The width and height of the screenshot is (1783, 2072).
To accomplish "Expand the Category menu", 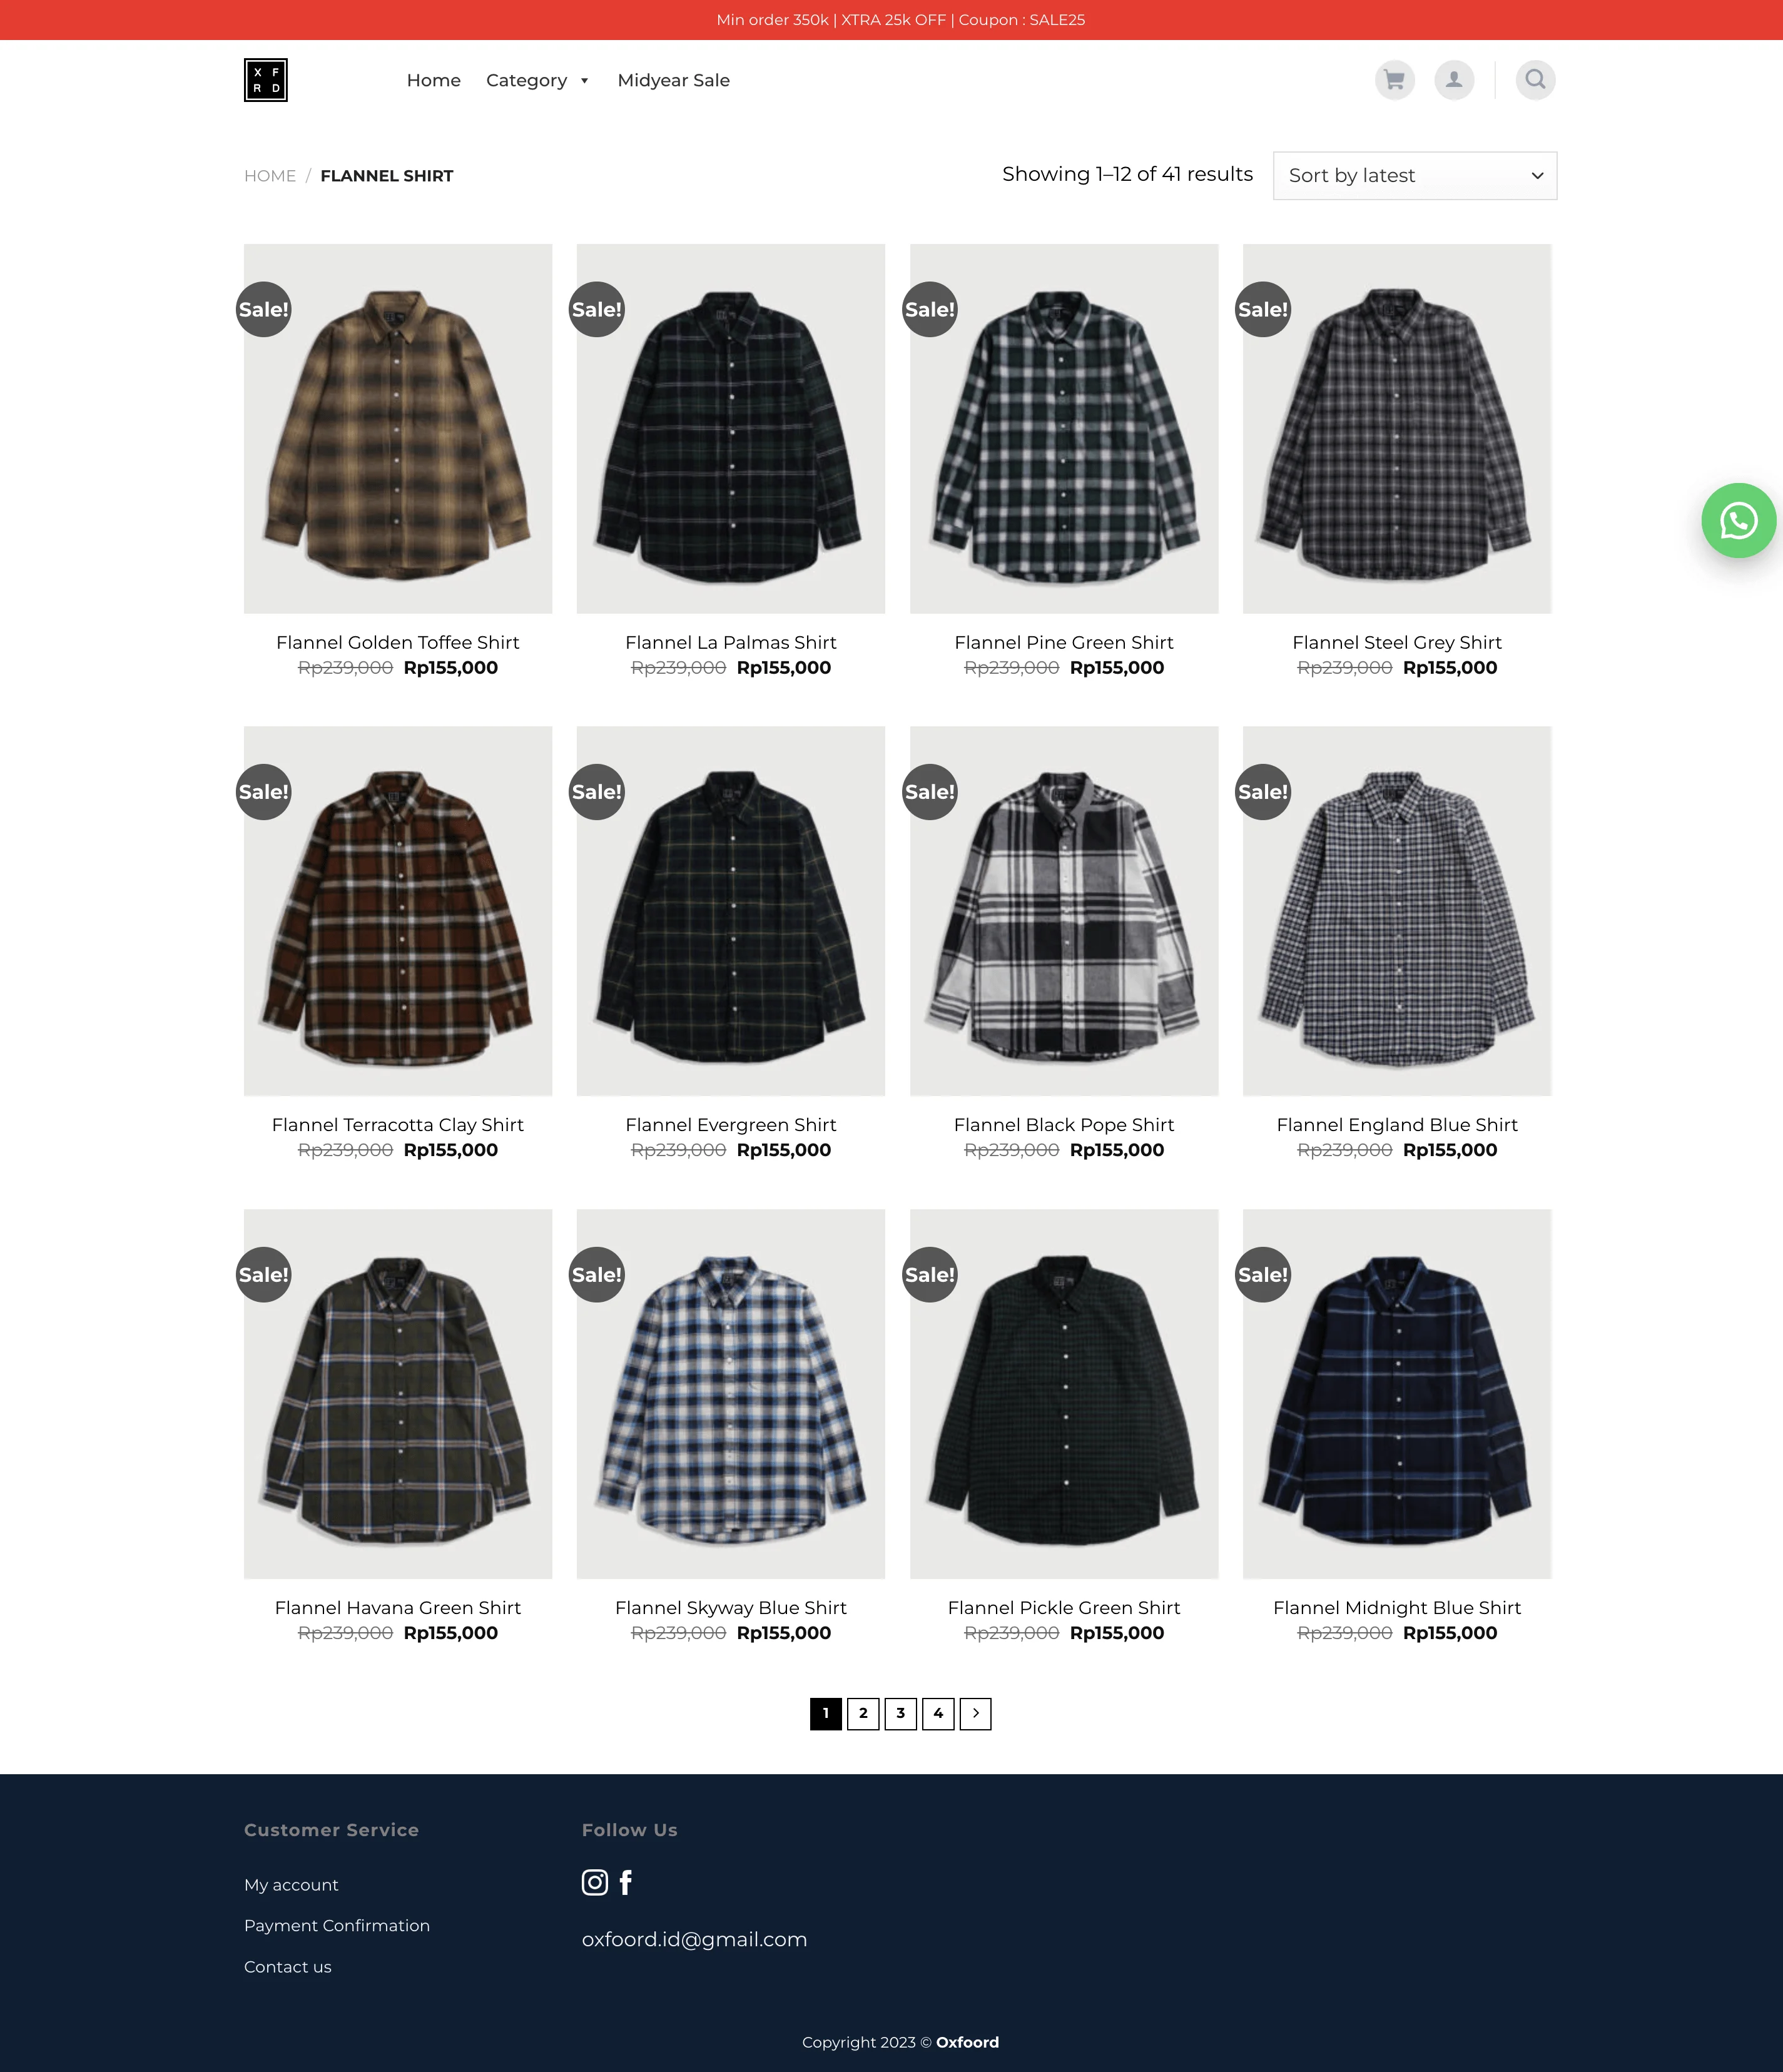I will point(537,80).
